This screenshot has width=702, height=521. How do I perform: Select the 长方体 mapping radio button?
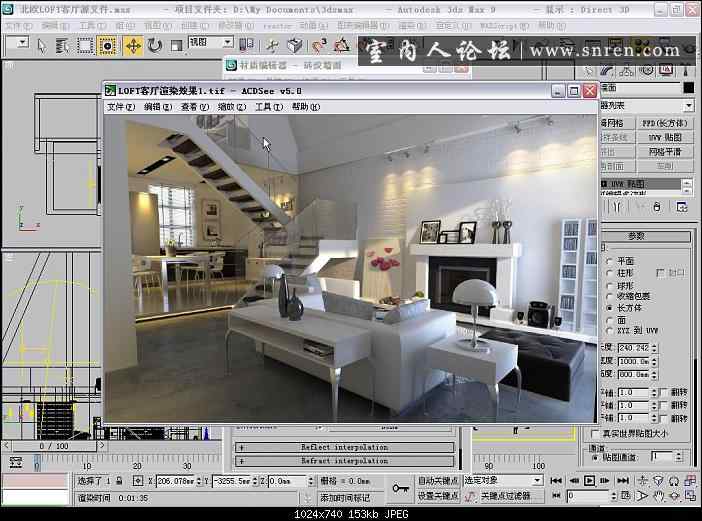pos(609,308)
